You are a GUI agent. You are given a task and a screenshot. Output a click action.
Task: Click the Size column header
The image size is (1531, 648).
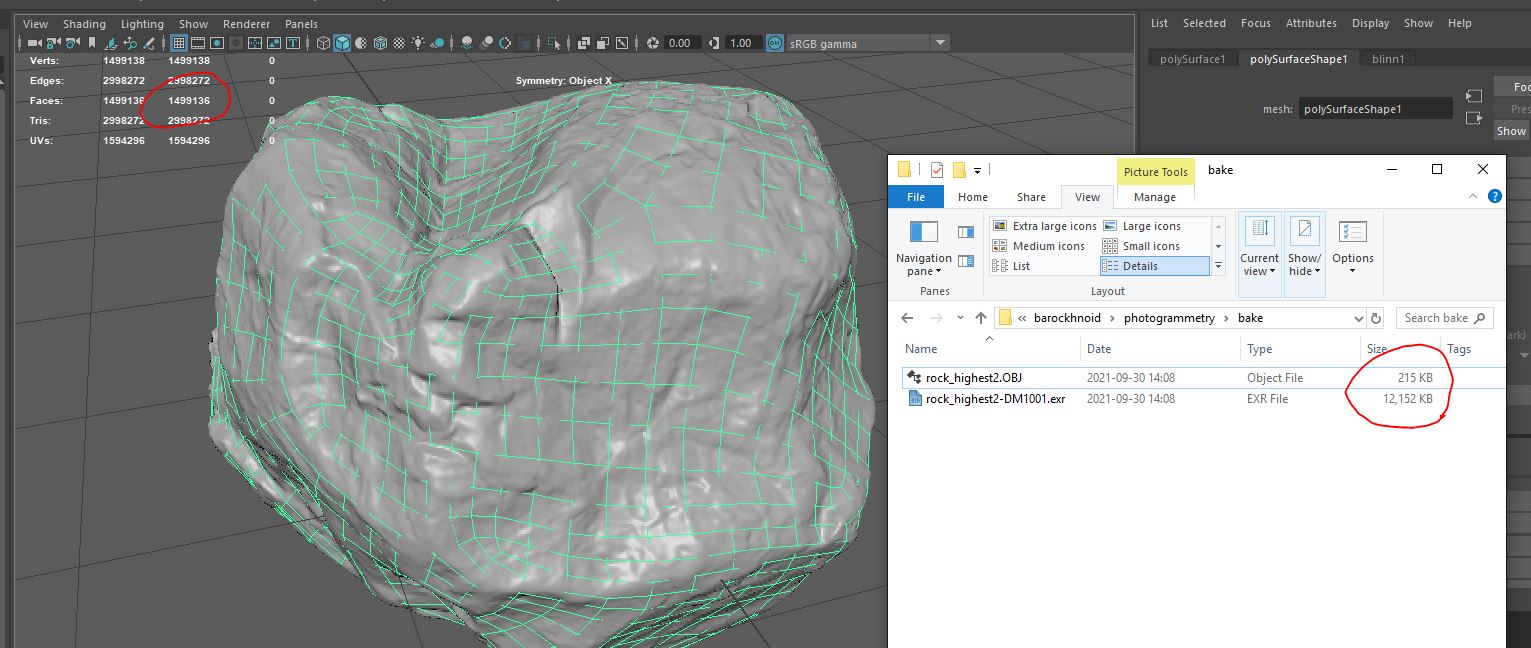(x=1377, y=349)
